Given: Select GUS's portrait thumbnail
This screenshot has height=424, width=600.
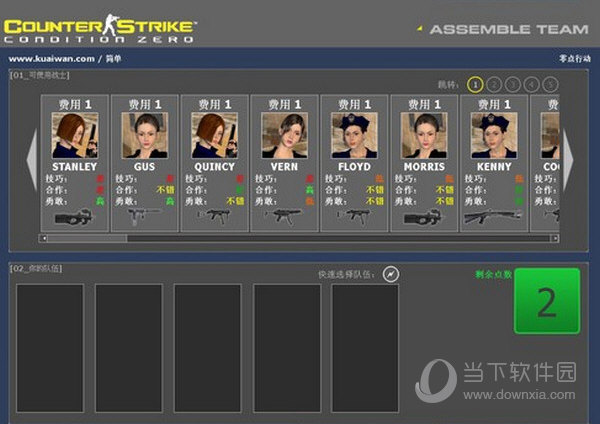Looking at the screenshot, I should point(145,135).
